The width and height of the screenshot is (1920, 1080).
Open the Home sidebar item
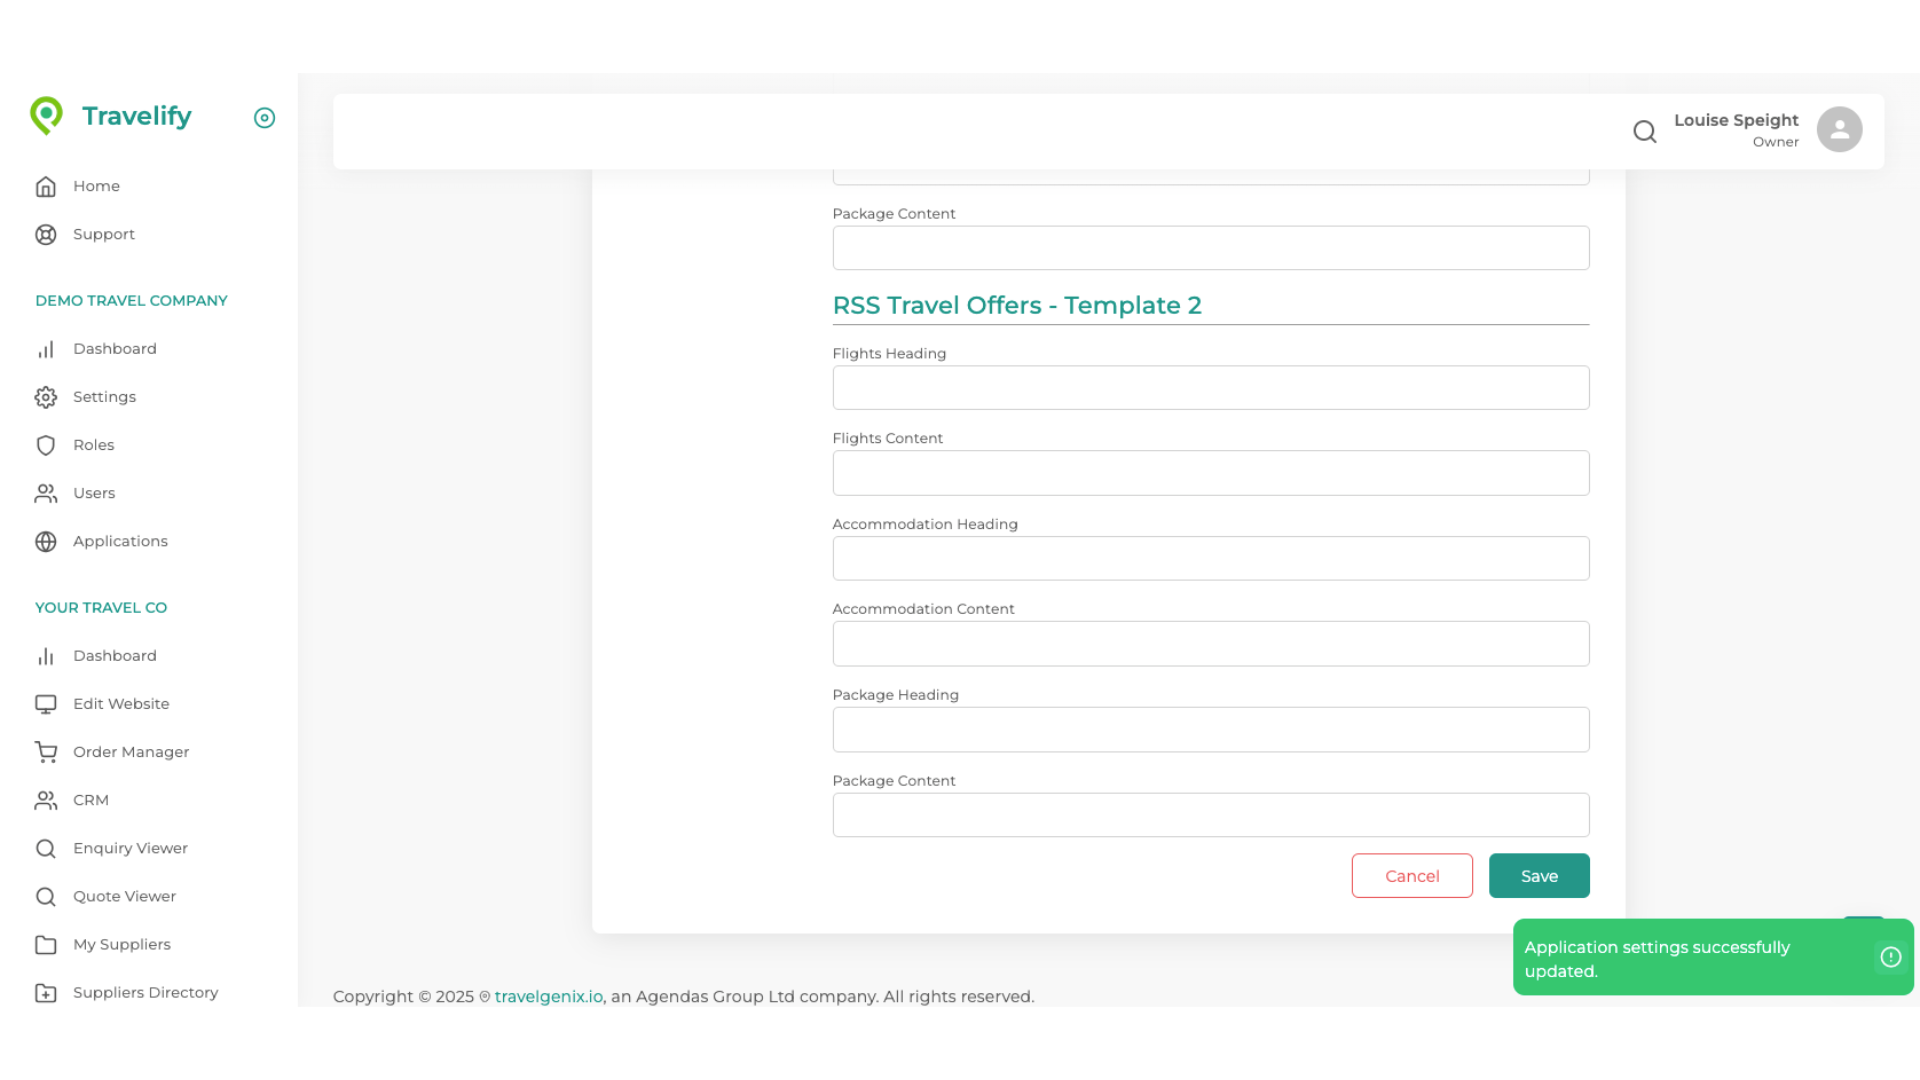click(96, 186)
